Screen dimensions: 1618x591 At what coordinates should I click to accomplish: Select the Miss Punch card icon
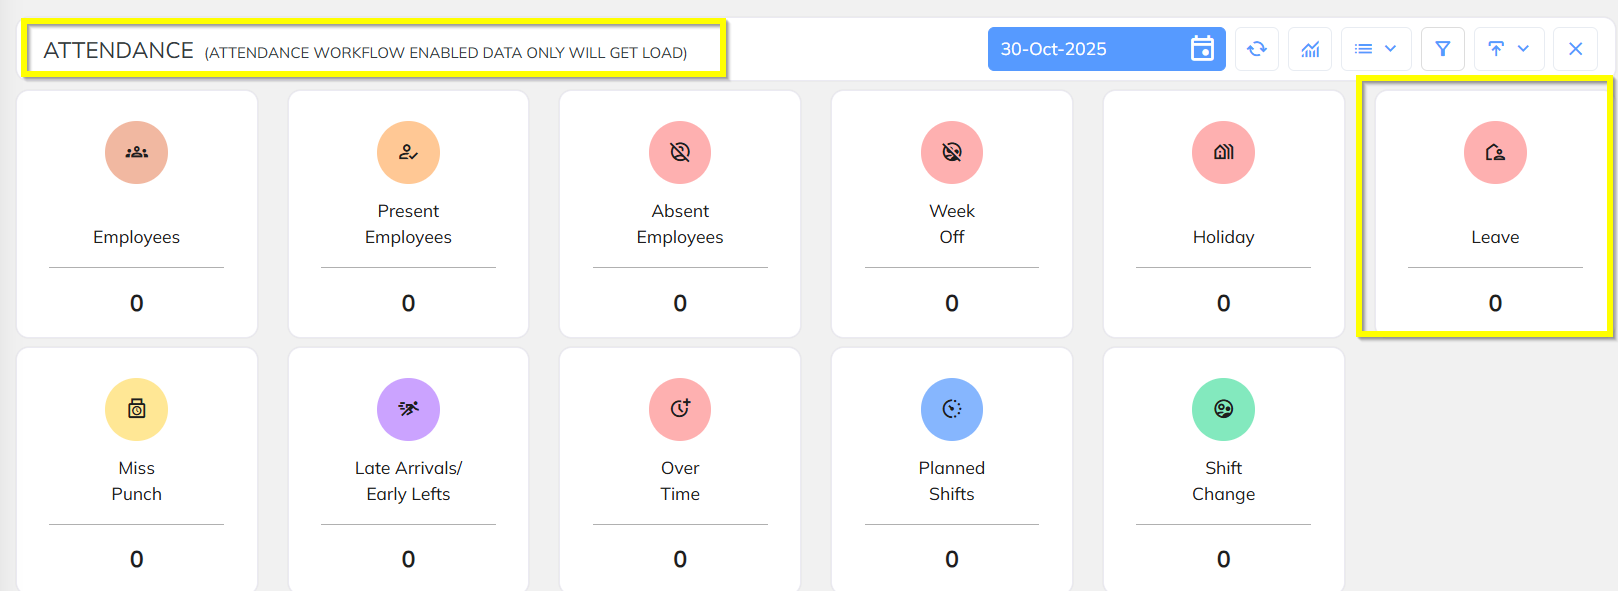pos(137,409)
